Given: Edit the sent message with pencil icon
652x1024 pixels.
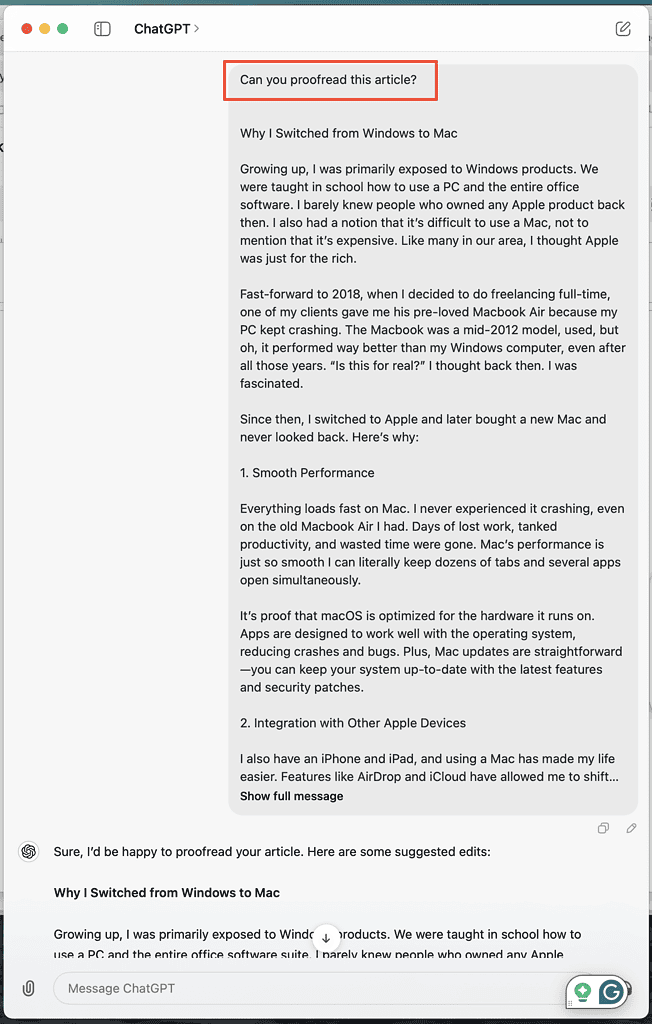Looking at the screenshot, I should 632,828.
